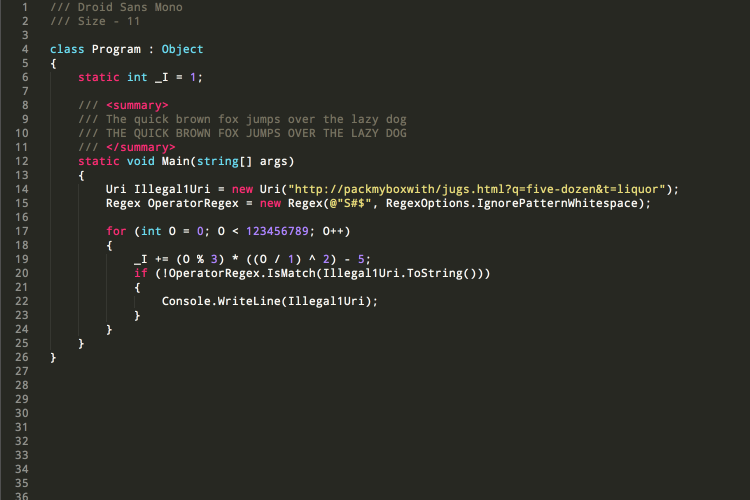
Task: Click line number 30 in the gutter
Action: [x=22, y=413]
